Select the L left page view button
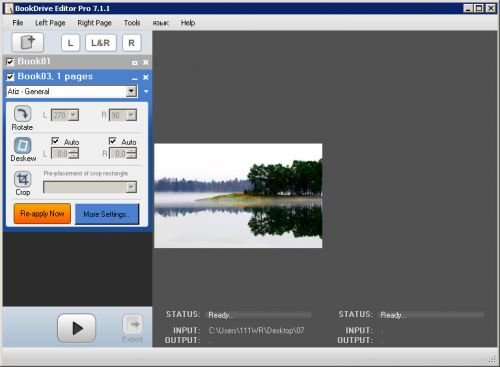This screenshot has height=367, width=500. [x=70, y=43]
